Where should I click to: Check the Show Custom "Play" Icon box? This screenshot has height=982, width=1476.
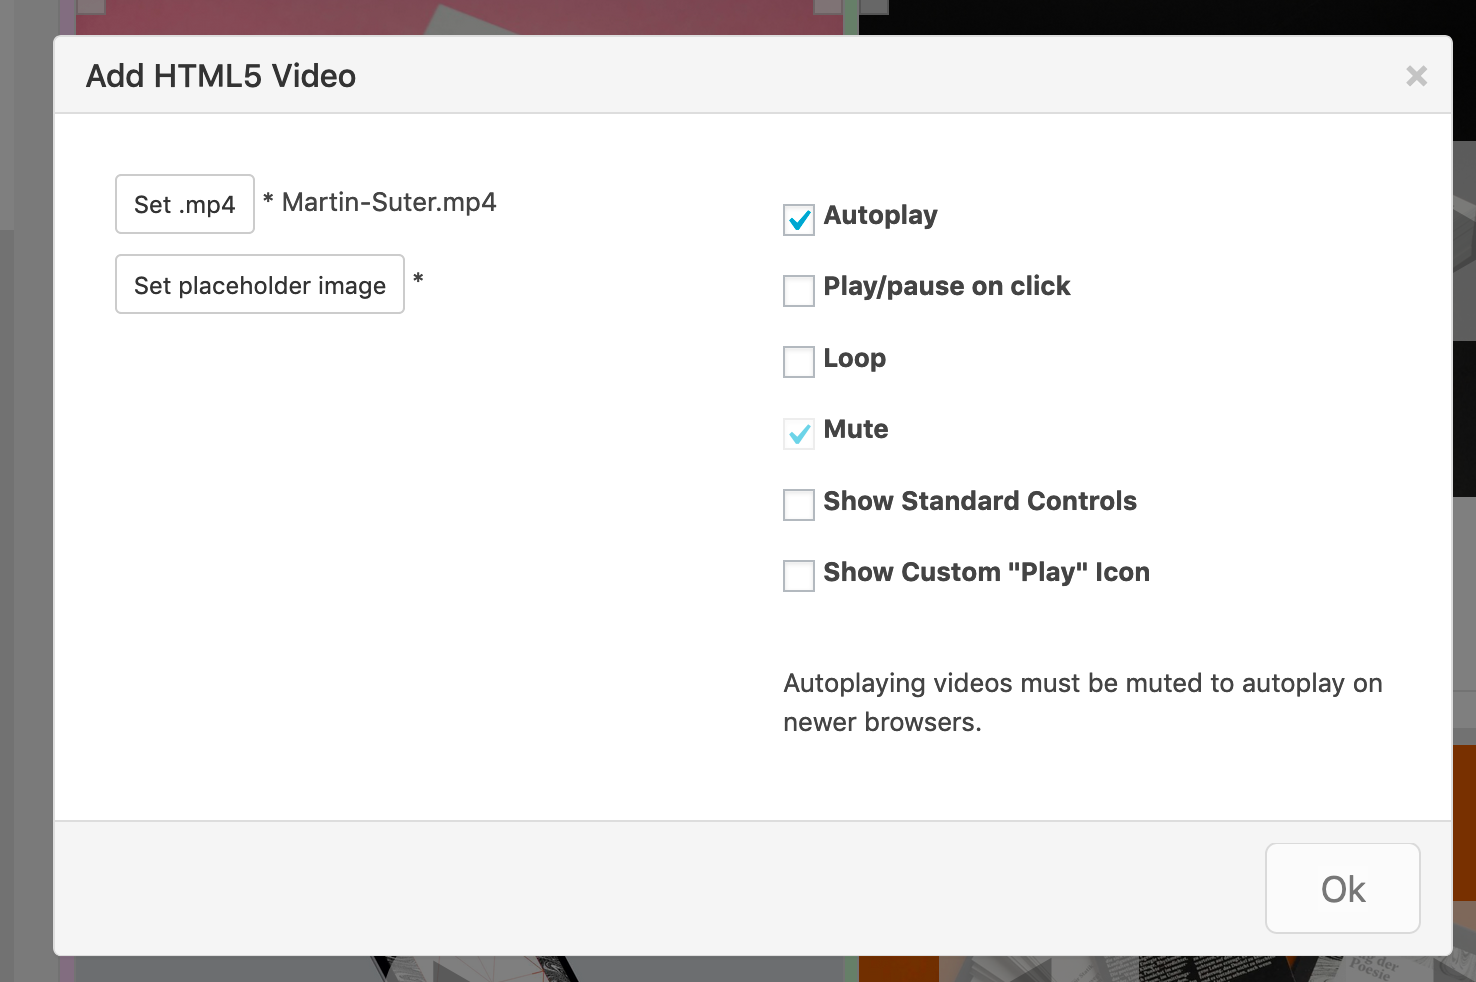point(799,576)
